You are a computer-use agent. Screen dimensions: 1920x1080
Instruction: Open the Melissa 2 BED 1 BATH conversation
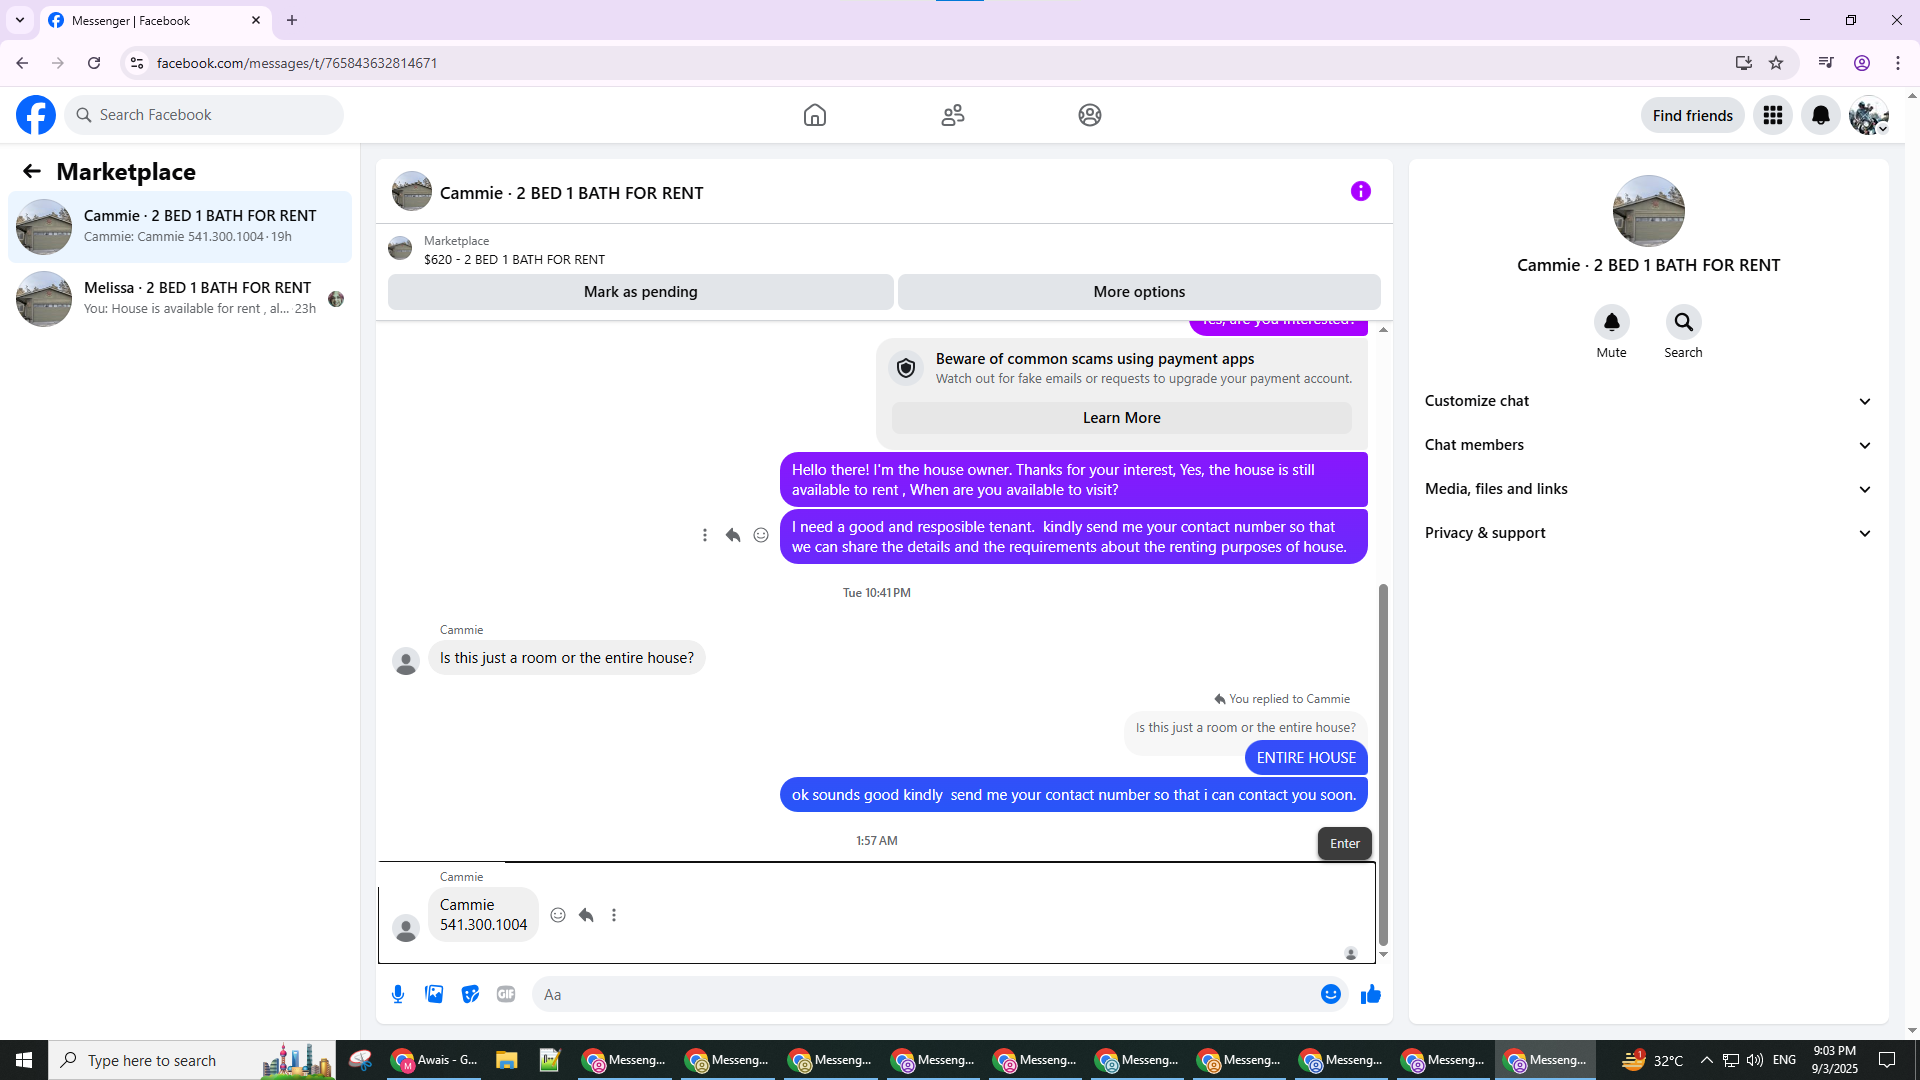180,299
